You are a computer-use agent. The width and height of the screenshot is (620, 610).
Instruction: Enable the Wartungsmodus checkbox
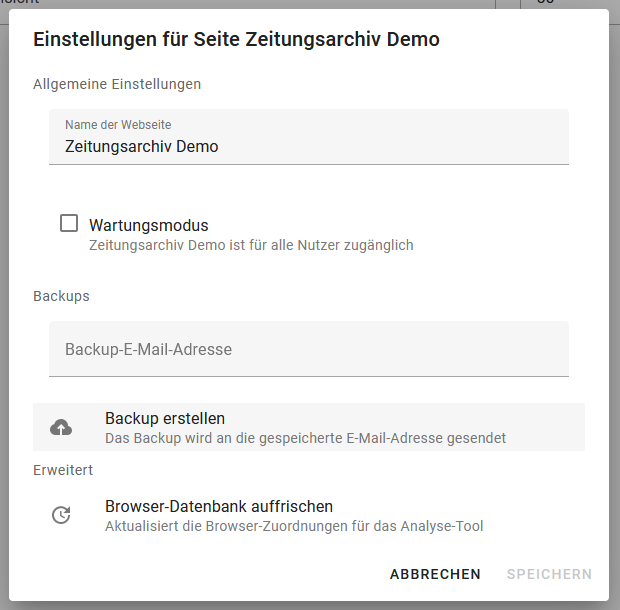click(x=69, y=224)
